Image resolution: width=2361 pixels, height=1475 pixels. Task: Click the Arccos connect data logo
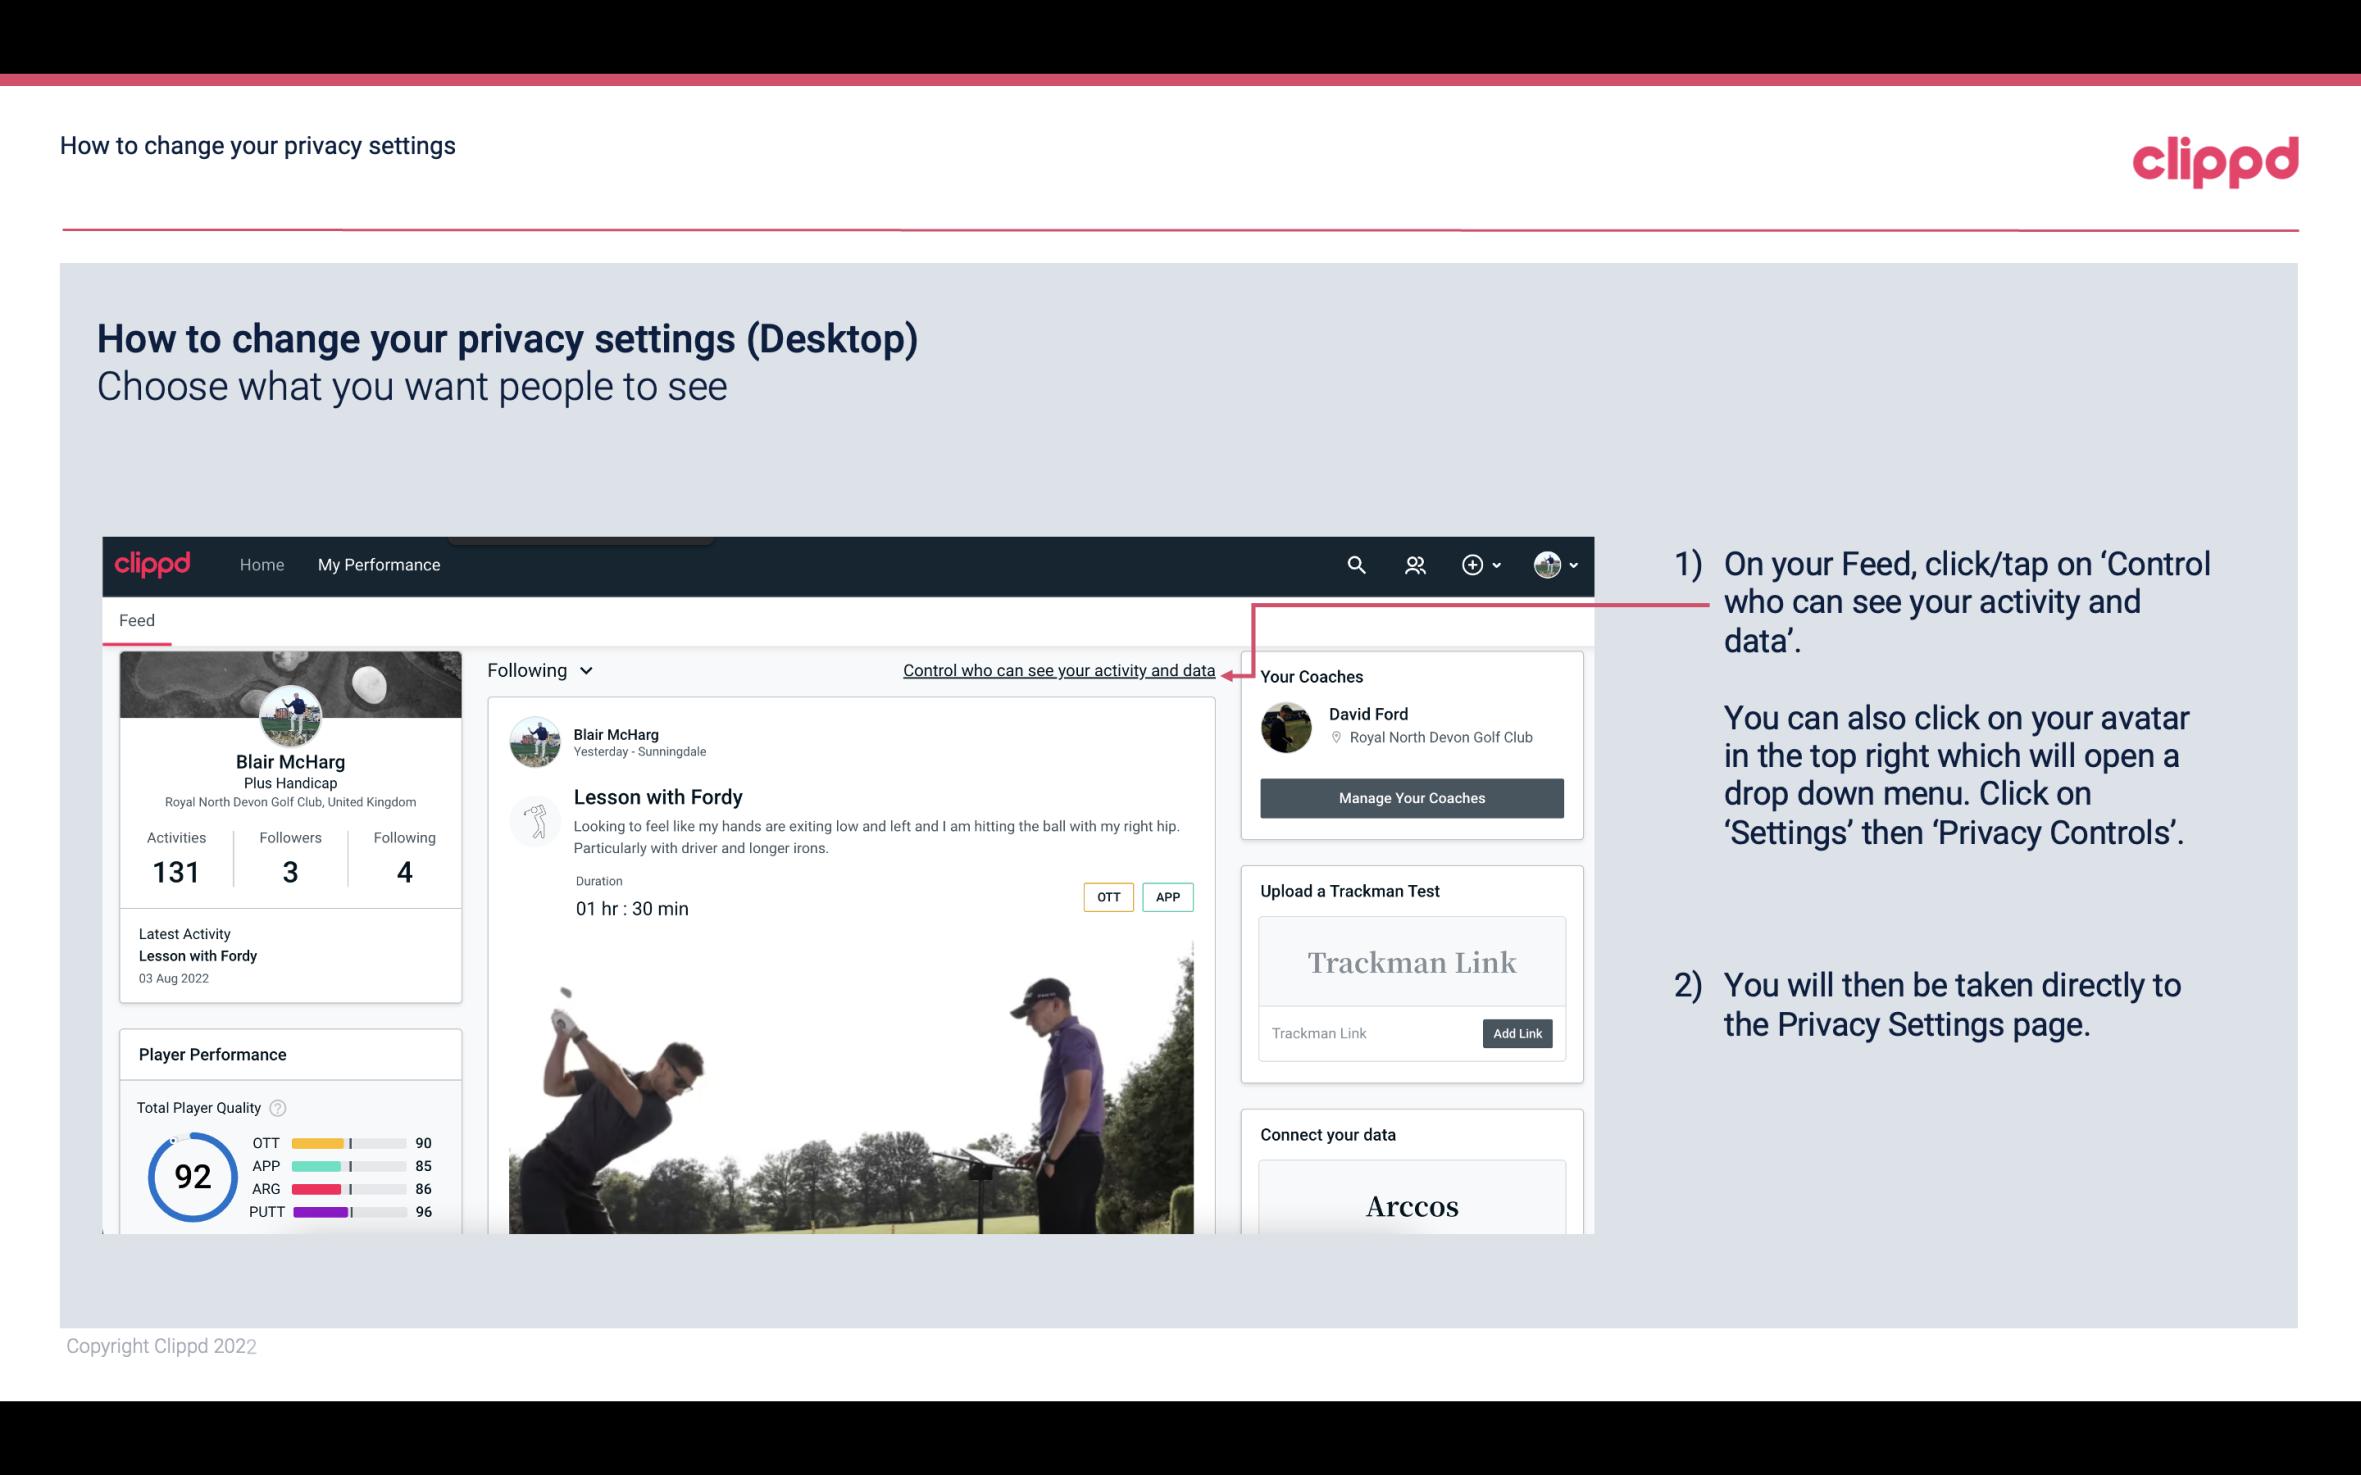click(1410, 1205)
